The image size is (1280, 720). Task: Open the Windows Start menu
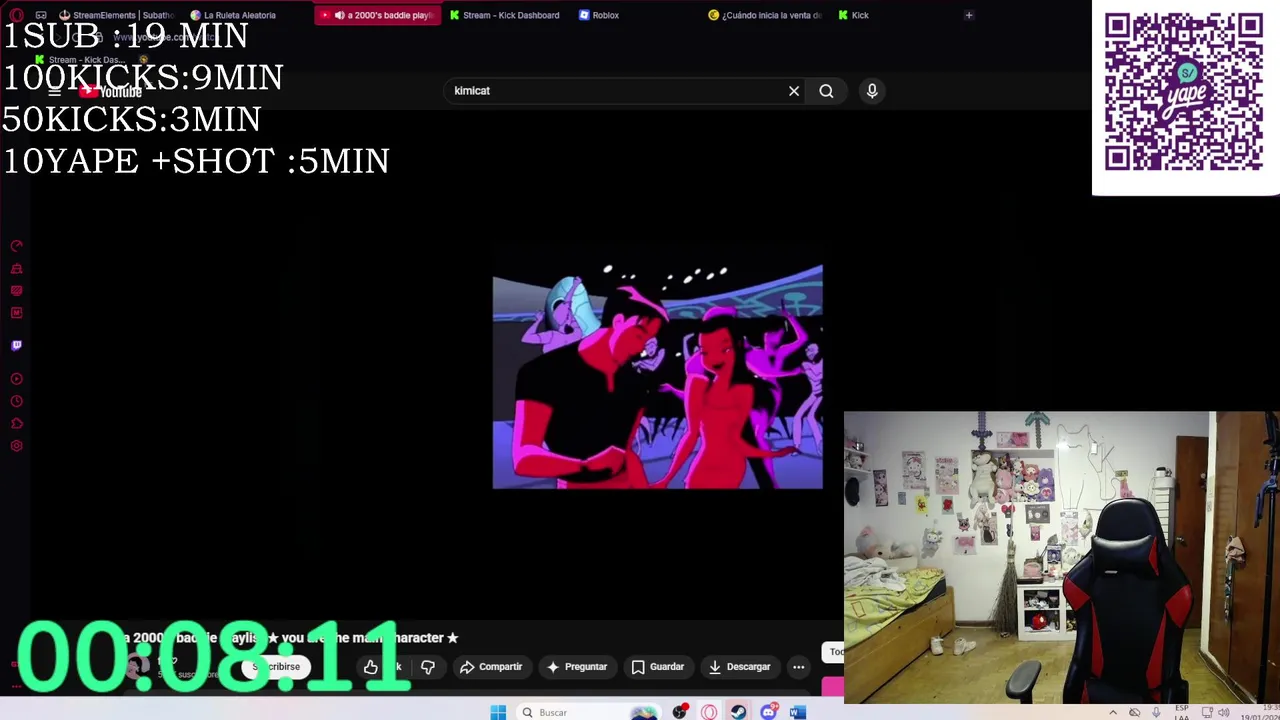point(498,712)
